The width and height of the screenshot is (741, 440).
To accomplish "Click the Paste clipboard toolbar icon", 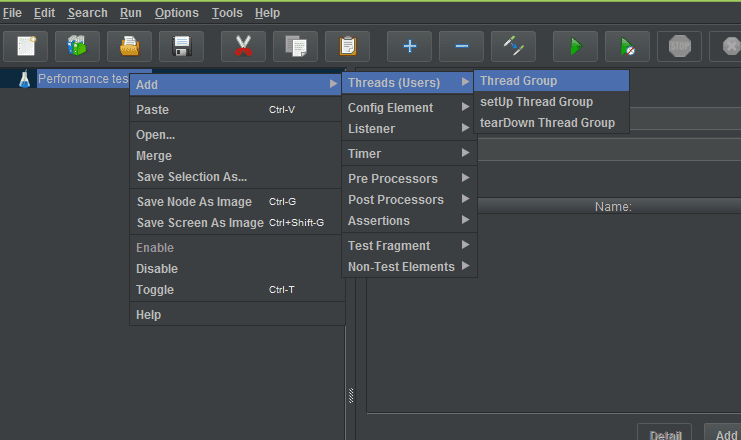I will (x=347, y=46).
